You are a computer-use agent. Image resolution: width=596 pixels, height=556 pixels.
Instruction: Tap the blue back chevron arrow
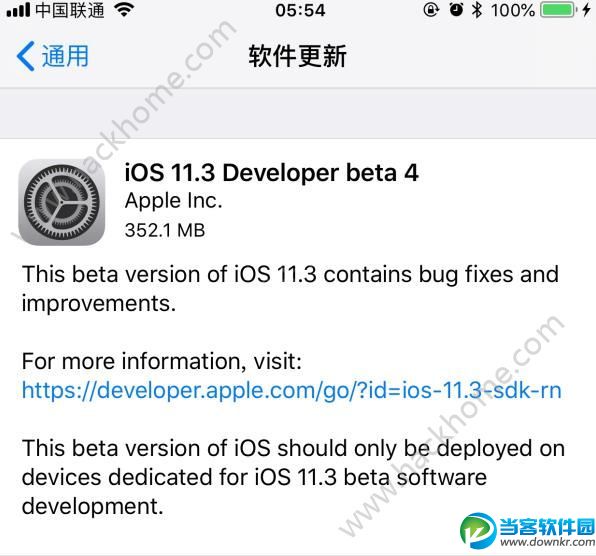26,56
